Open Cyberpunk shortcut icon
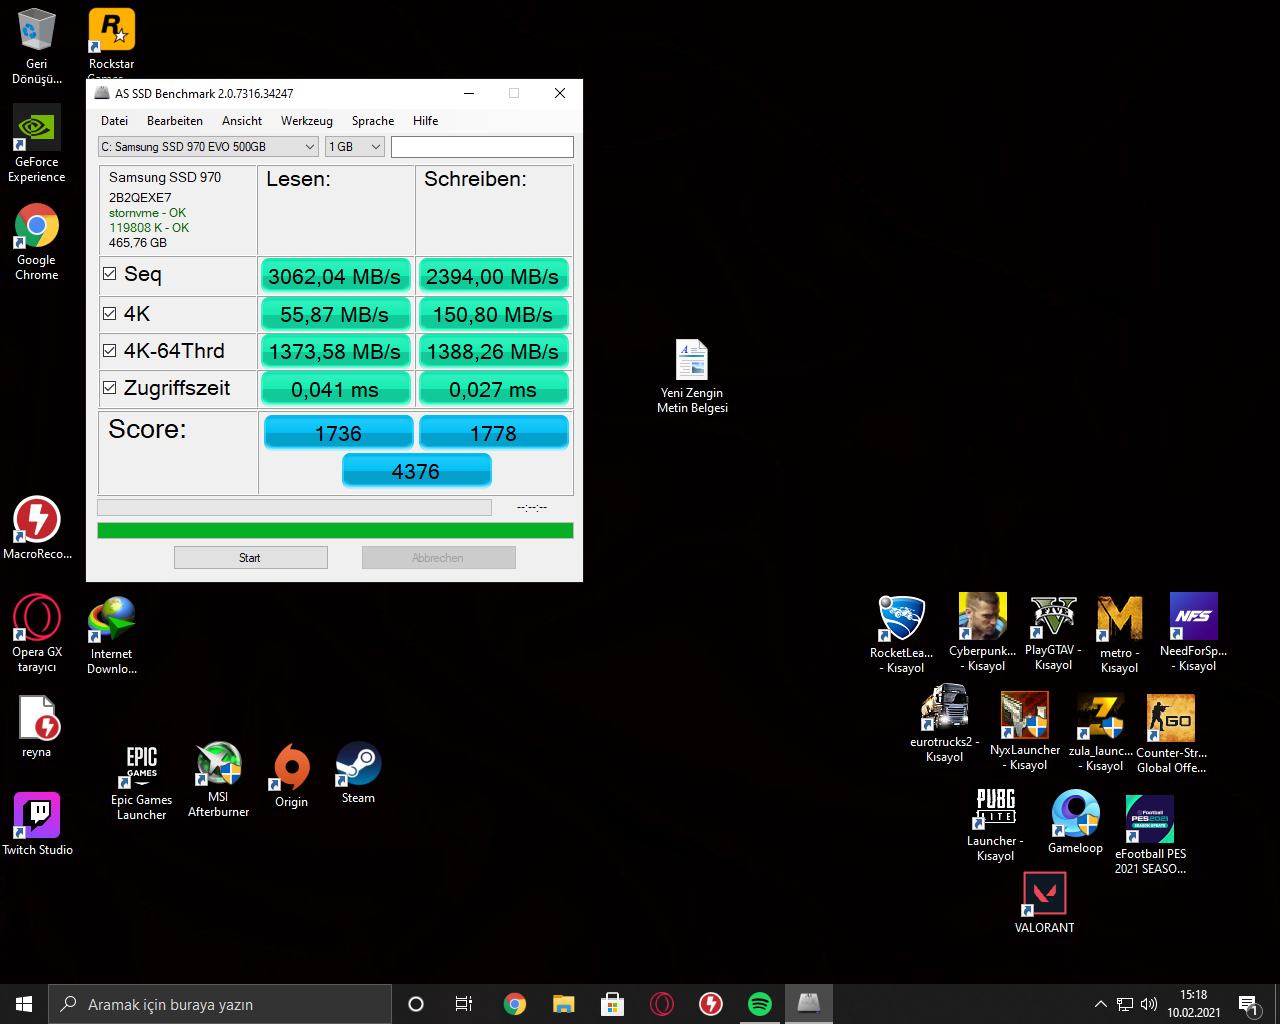Image resolution: width=1280 pixels, height=1024 pixels. 982,632
